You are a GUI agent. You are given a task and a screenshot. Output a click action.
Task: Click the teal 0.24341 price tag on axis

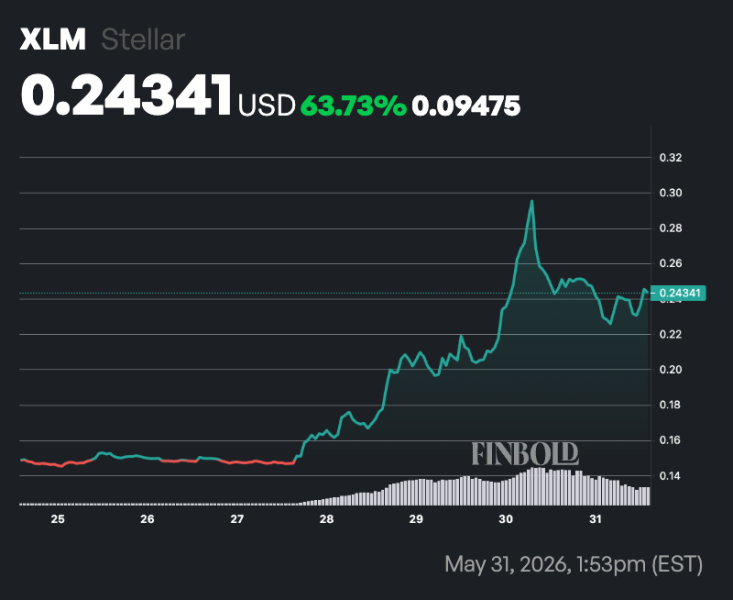point(679,293)
